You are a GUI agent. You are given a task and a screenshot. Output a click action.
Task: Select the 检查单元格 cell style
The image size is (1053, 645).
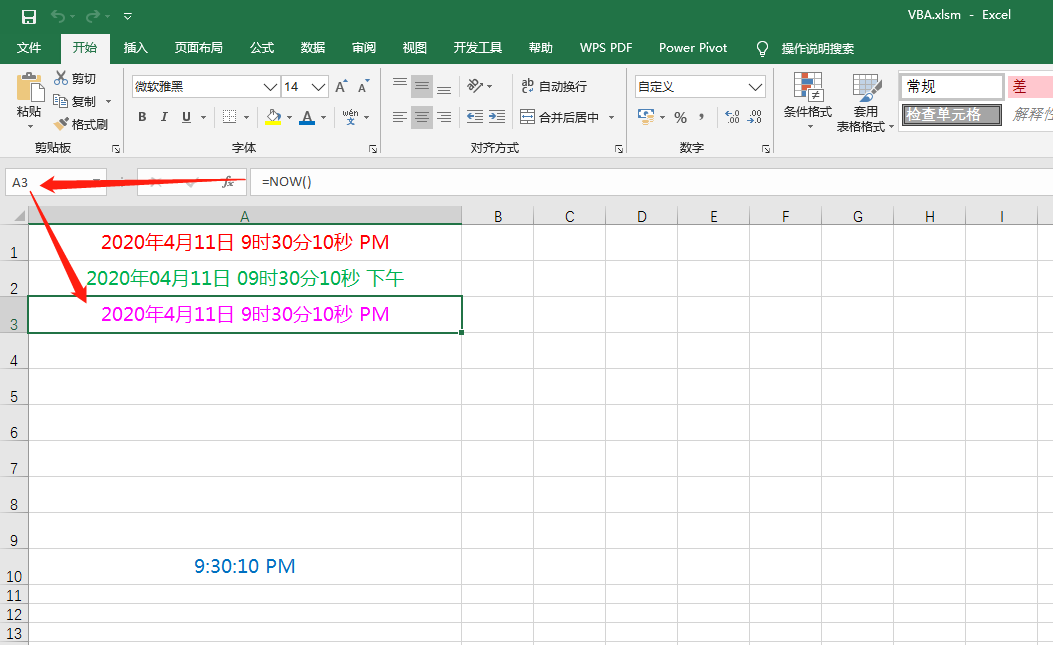pos(952,115)
